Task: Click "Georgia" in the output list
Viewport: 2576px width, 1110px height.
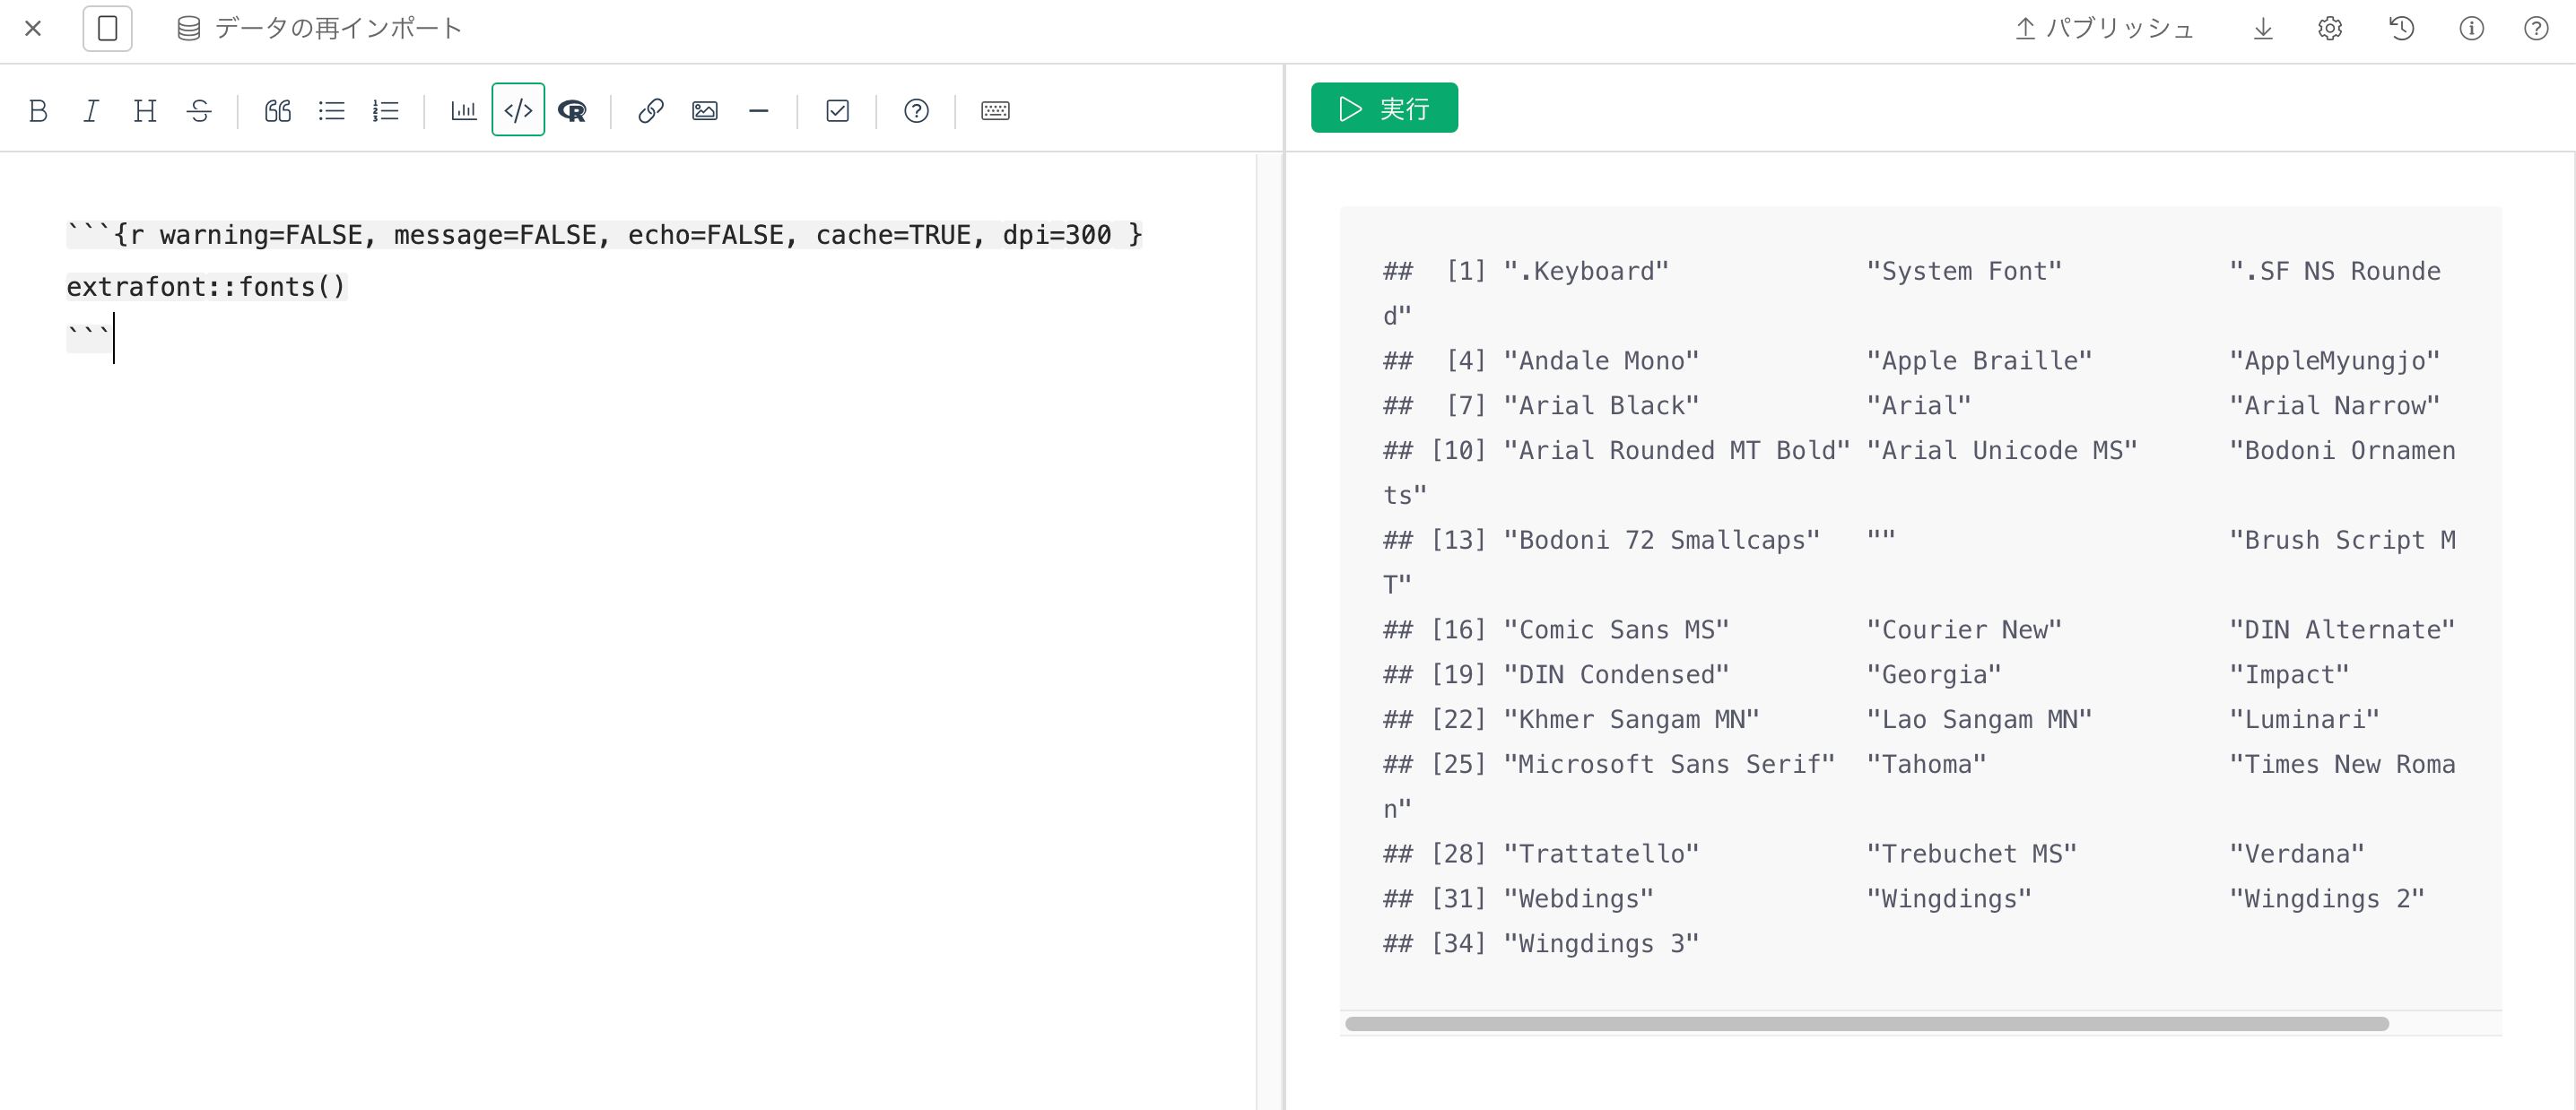Action: [x=1934, y=675]
